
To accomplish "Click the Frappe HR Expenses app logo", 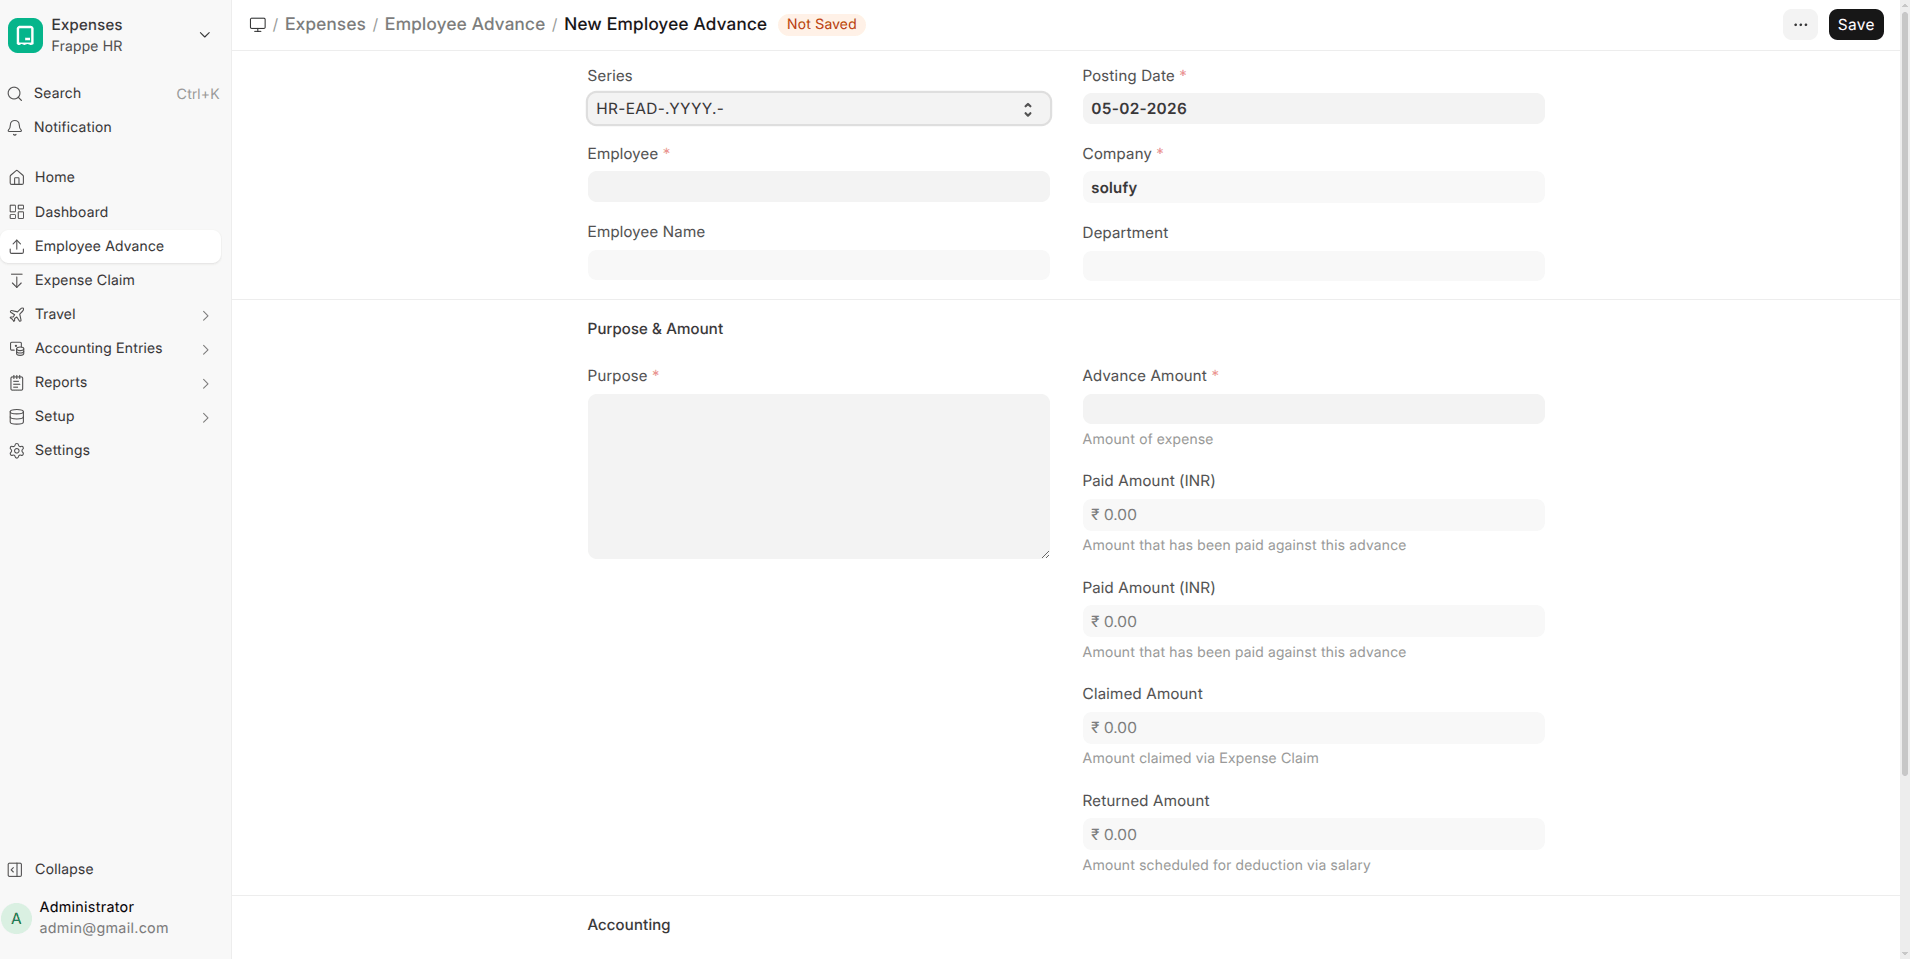I will [x=25, y=35].
